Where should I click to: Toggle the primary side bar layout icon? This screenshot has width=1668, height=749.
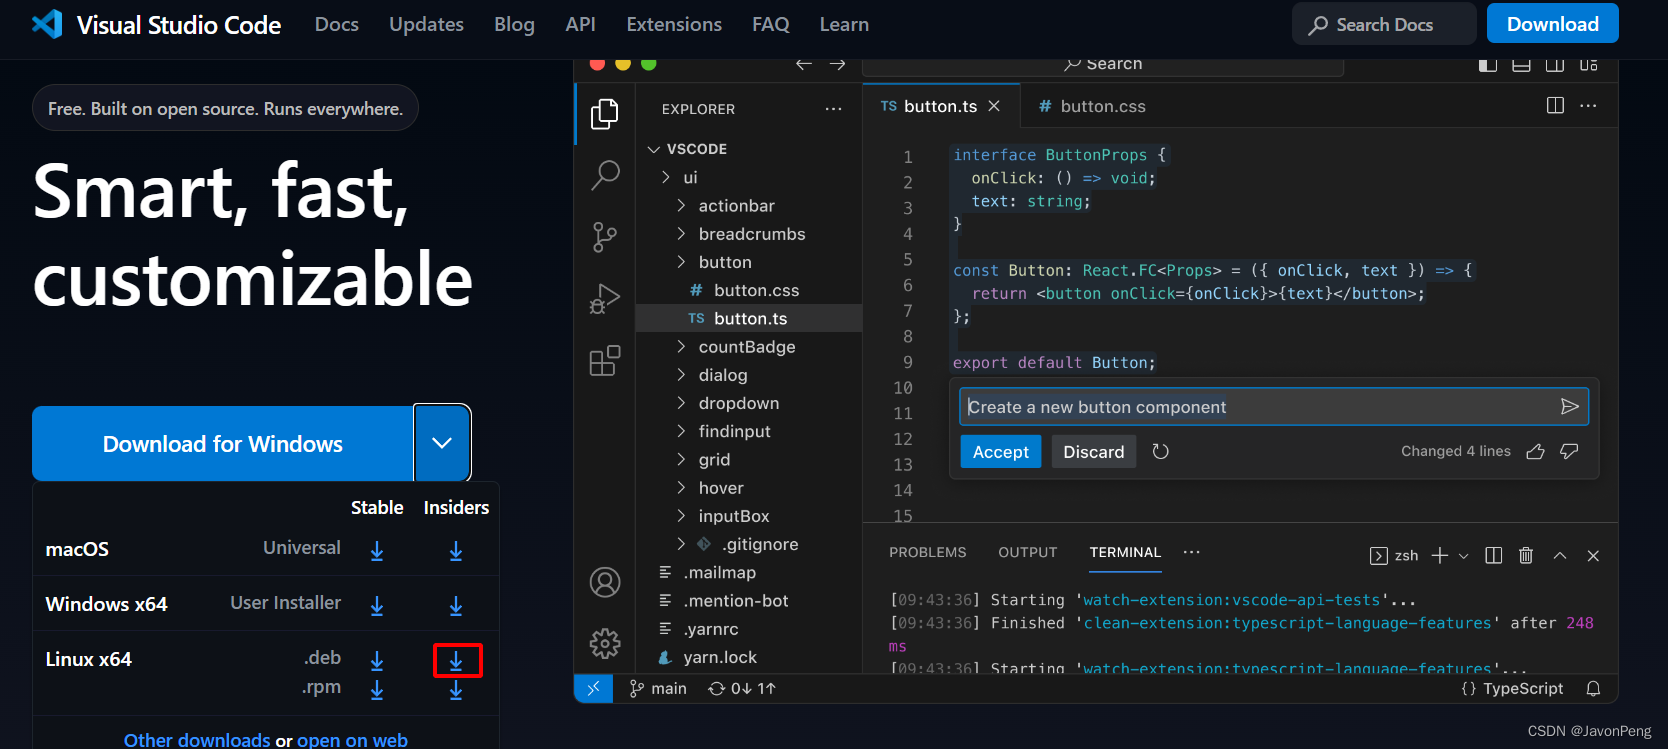1488,64
